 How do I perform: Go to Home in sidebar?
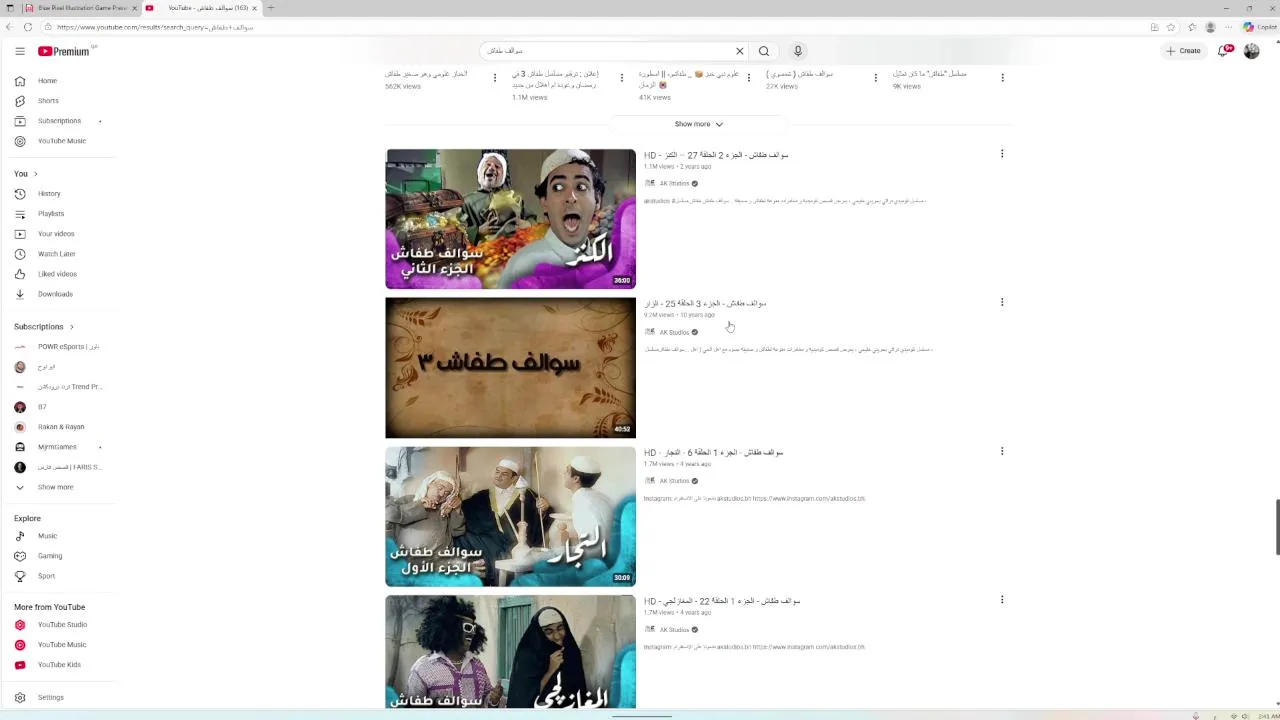coord(47,81)
